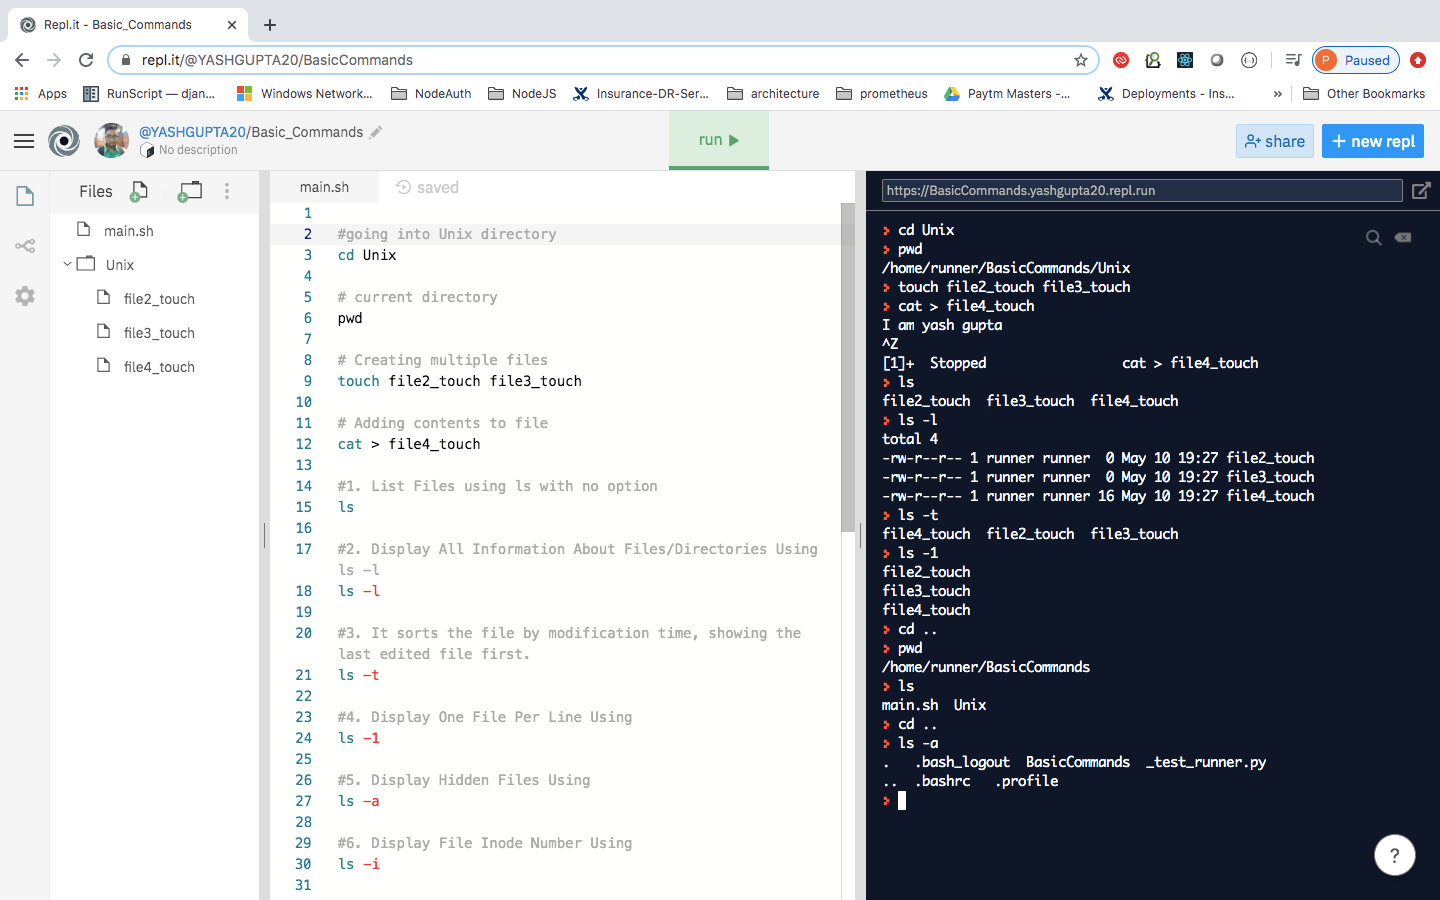The height and width of the screenshot is (900, 1440).
Task: Click the React DevTools extension icon
Action: [x=1185, y=60]
